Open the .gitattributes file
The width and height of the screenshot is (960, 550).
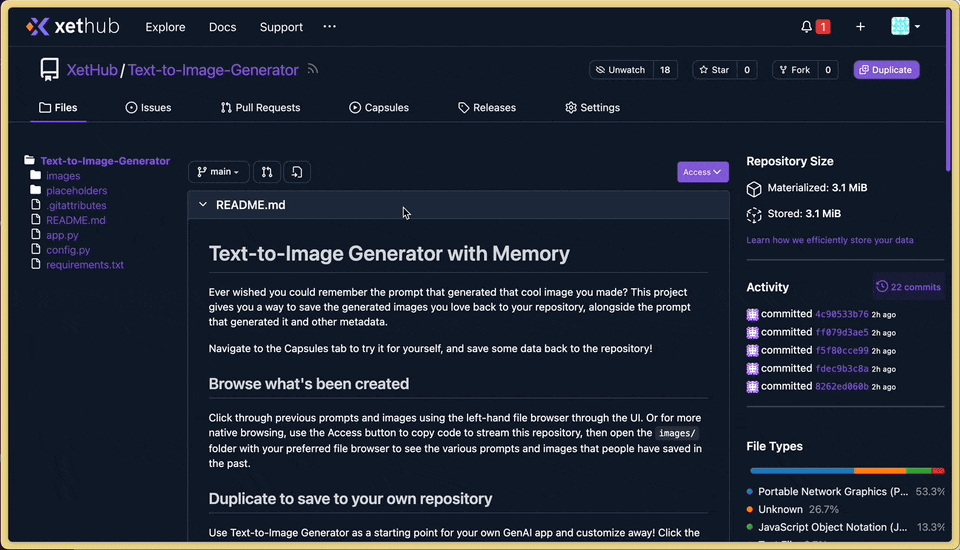pyautogui.click(x=76, y=205)
